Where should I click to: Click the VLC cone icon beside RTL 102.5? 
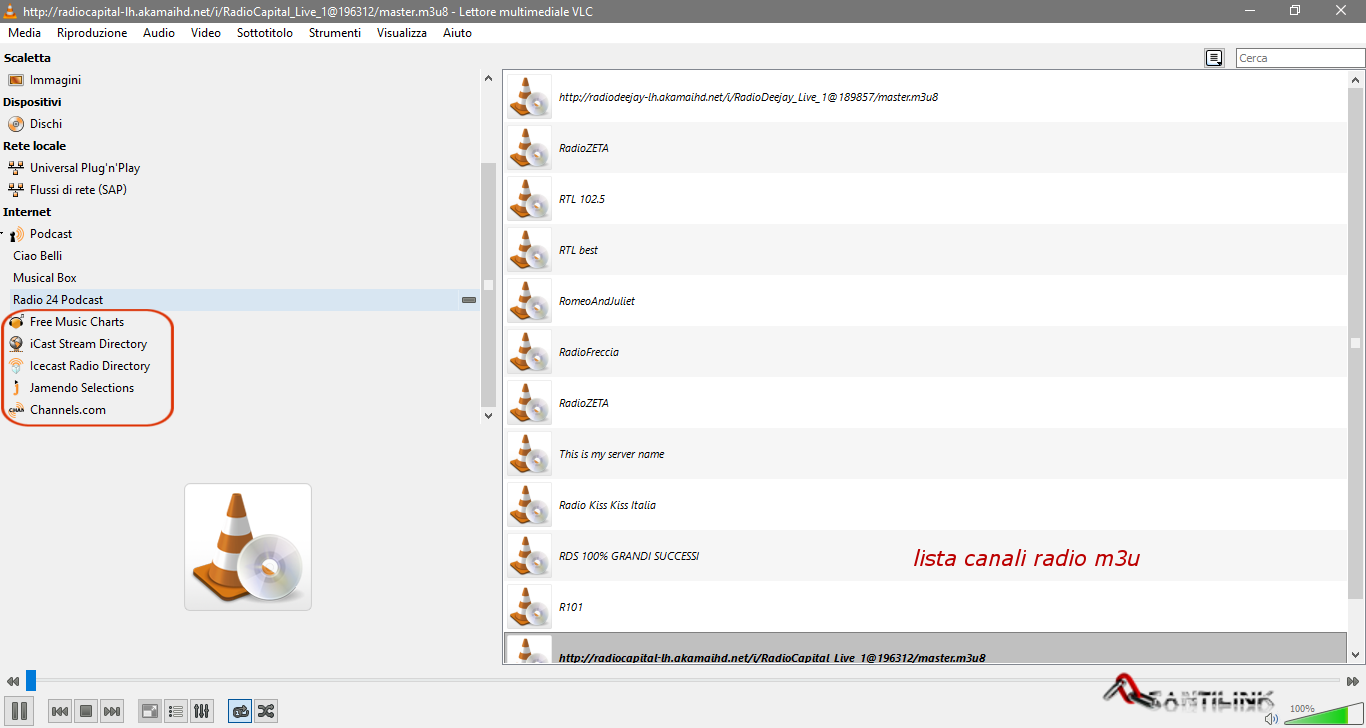(x=529, y=199)
